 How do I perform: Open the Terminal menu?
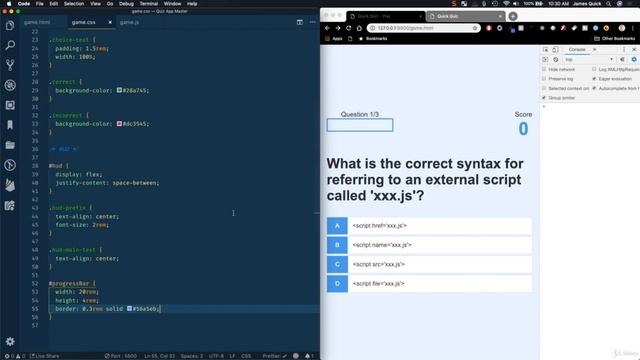pyautogui.click(x=149, y=4)
